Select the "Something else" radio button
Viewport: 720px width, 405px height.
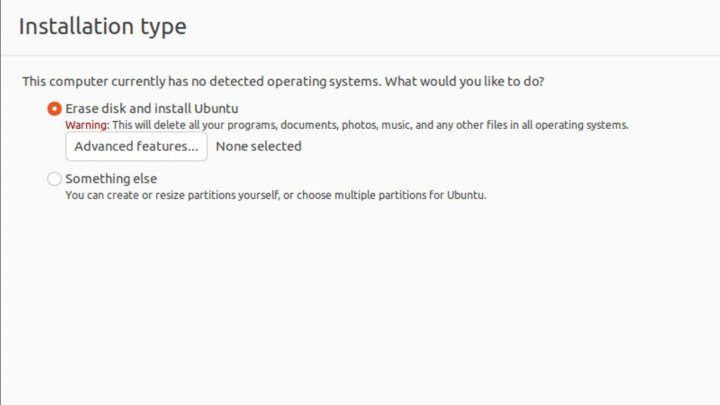(x=54, y=179)
